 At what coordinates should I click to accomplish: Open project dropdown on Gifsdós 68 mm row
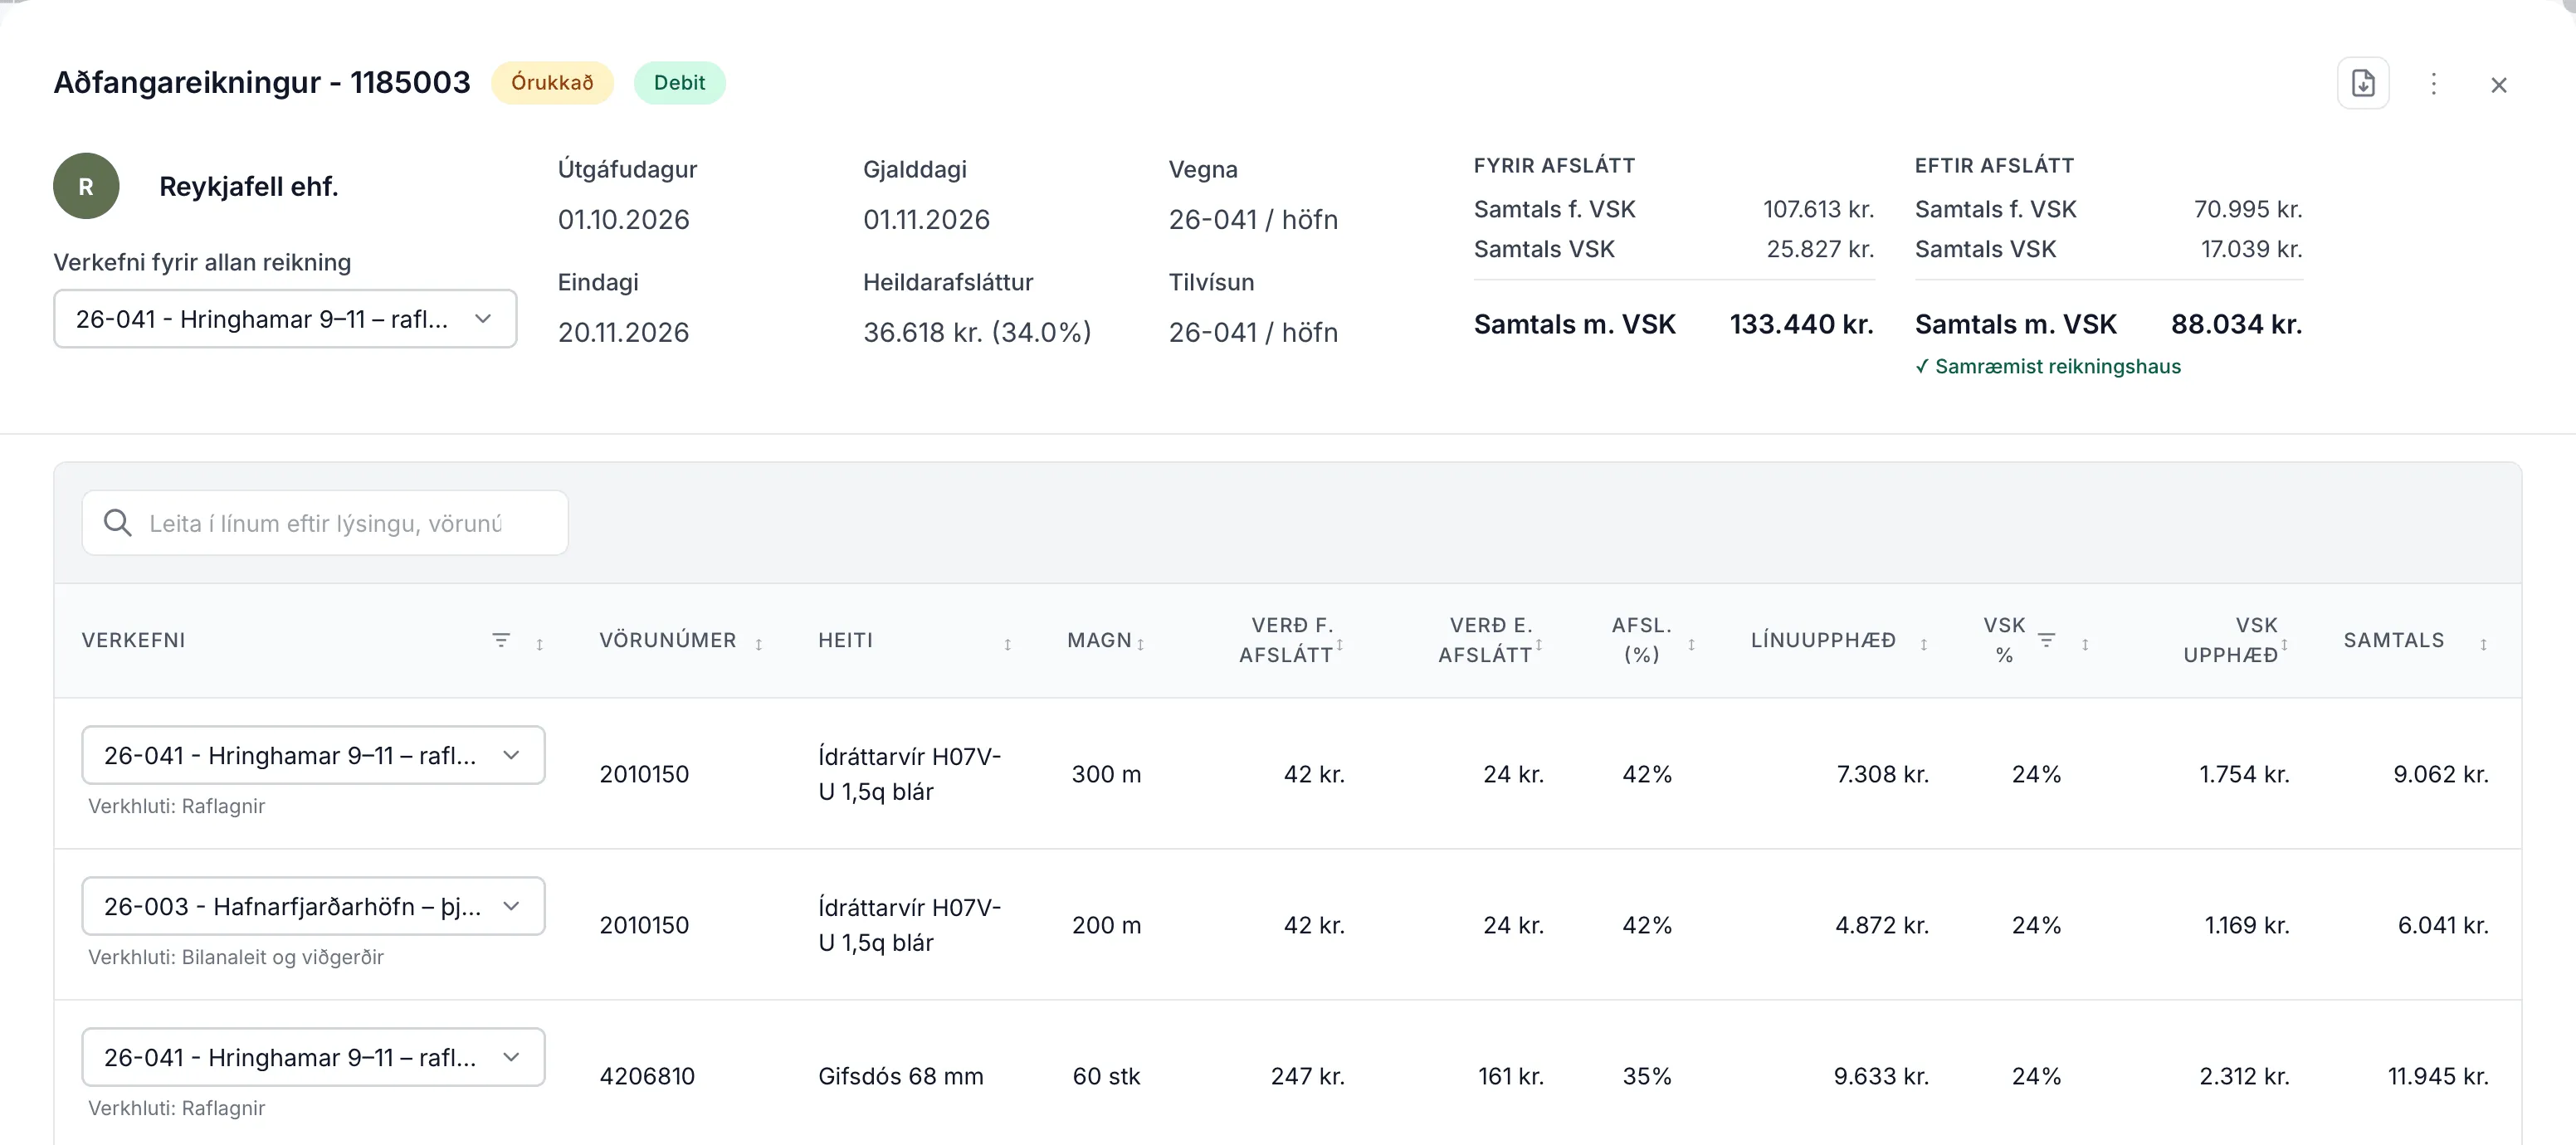pos(313,1057)
